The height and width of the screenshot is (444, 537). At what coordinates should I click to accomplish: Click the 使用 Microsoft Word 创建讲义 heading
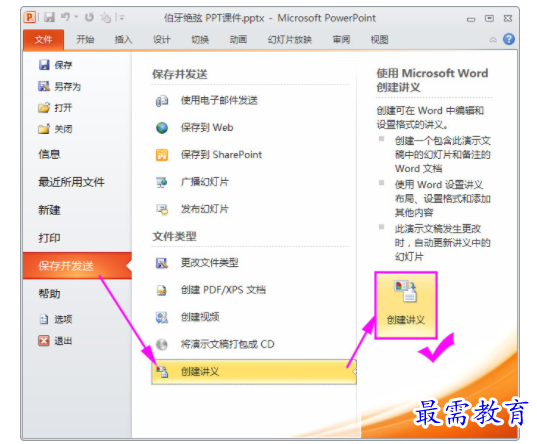coord(432,80)
